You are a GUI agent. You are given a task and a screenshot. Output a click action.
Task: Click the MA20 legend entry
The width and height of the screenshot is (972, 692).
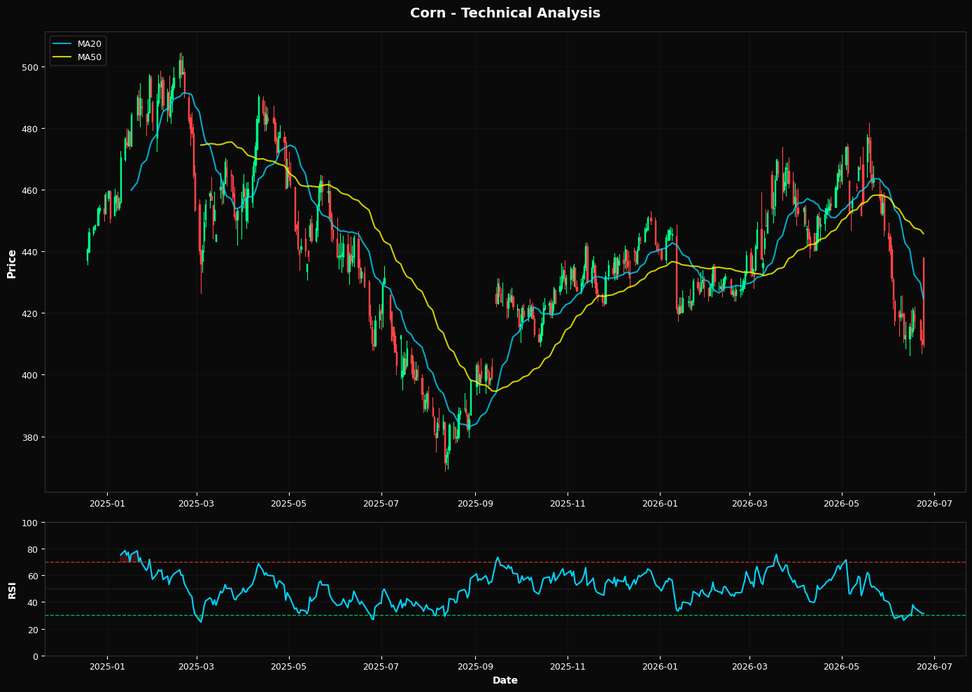77,44
